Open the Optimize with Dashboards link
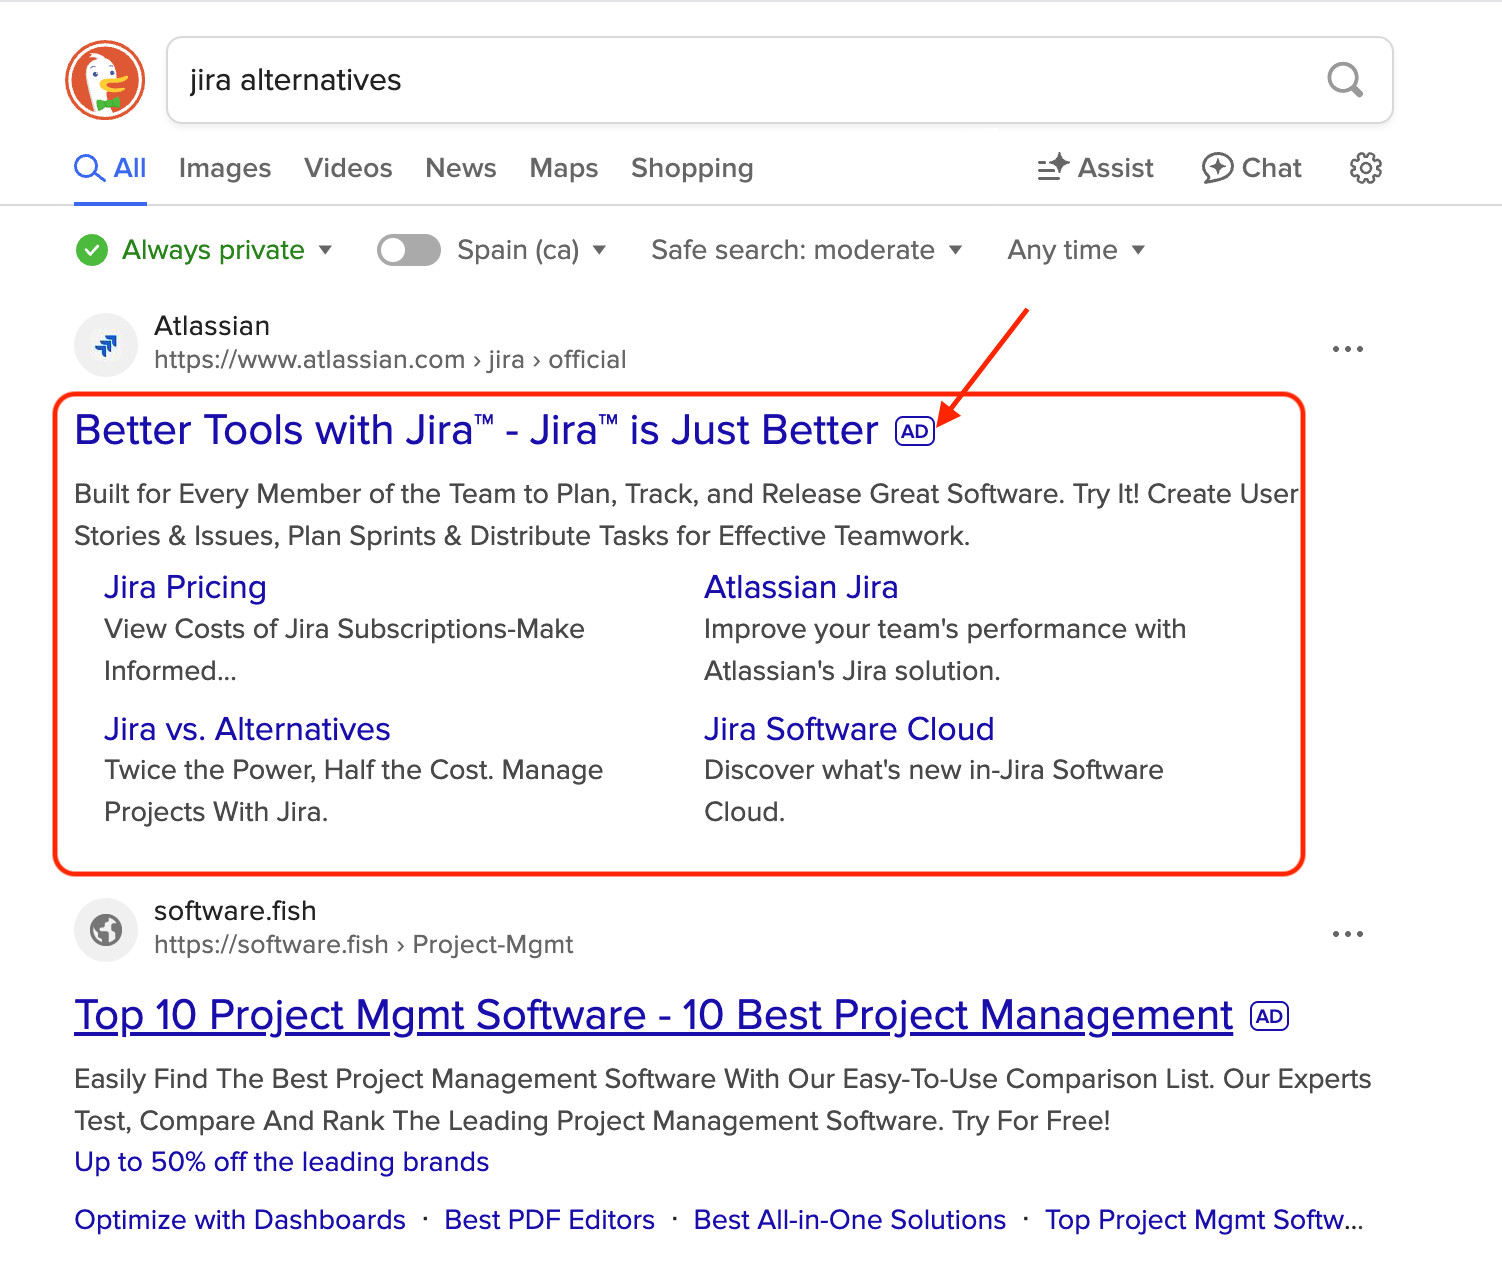Screen dimensions: 1502x1282 (x=240, y=1220)
